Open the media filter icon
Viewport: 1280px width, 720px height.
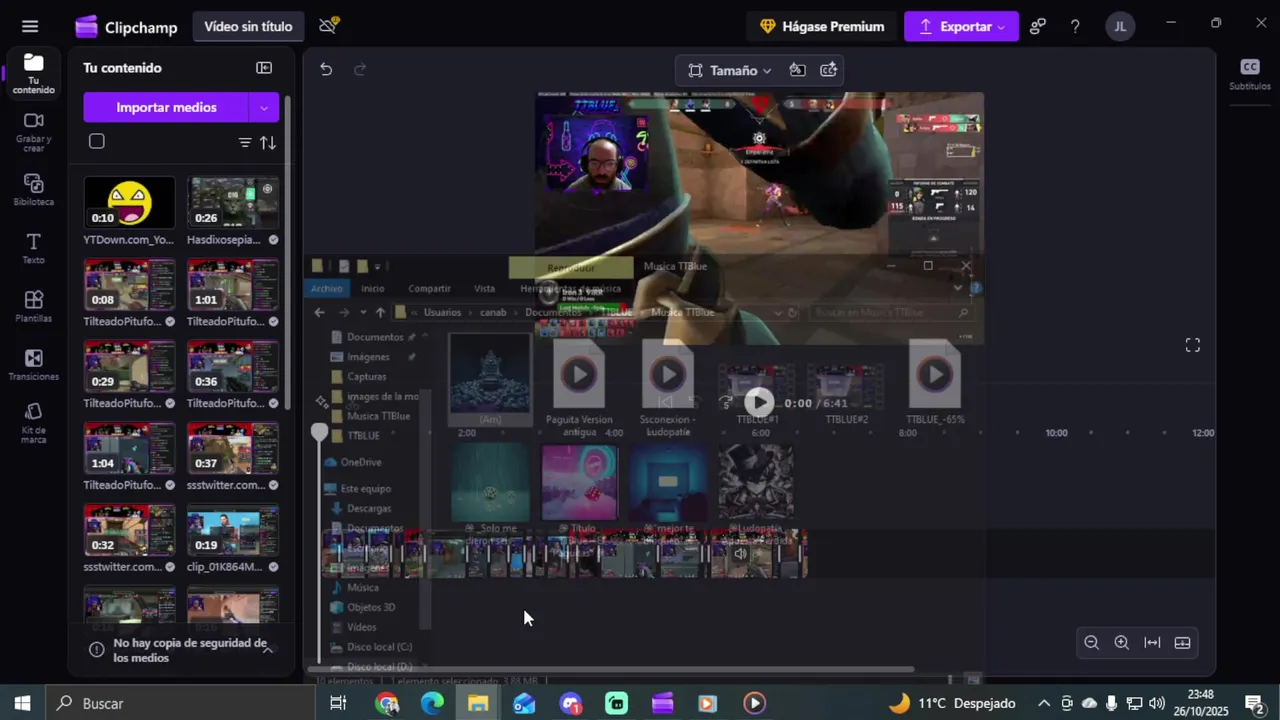245,142
